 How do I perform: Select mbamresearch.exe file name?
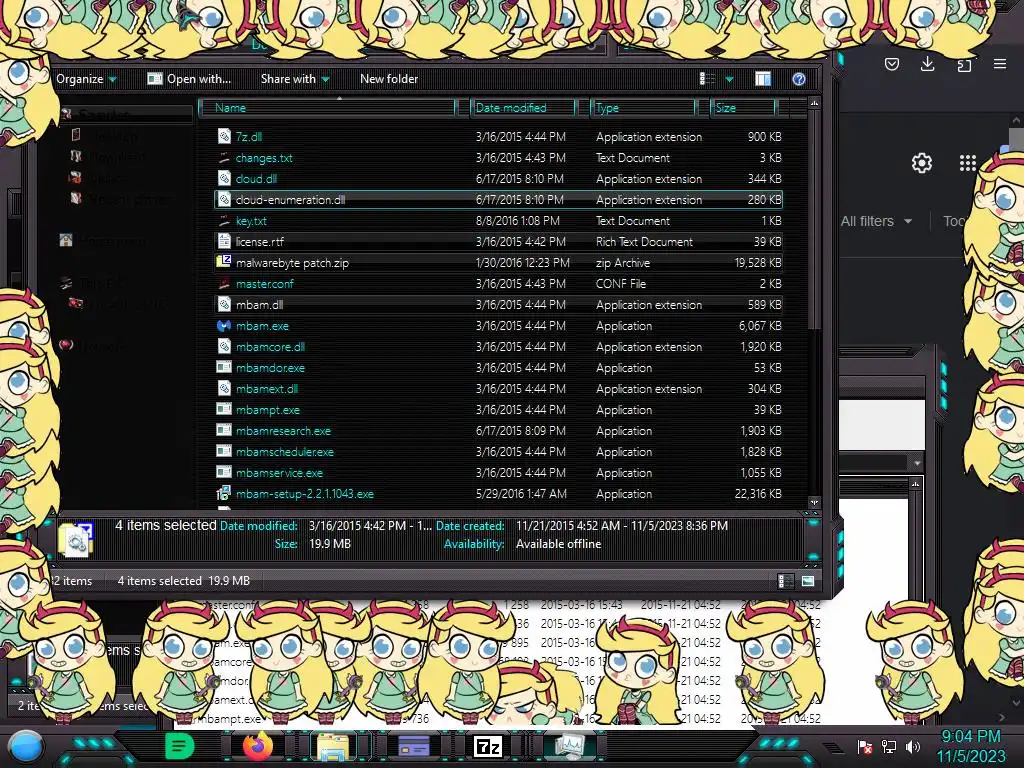[x=283, y=431]
